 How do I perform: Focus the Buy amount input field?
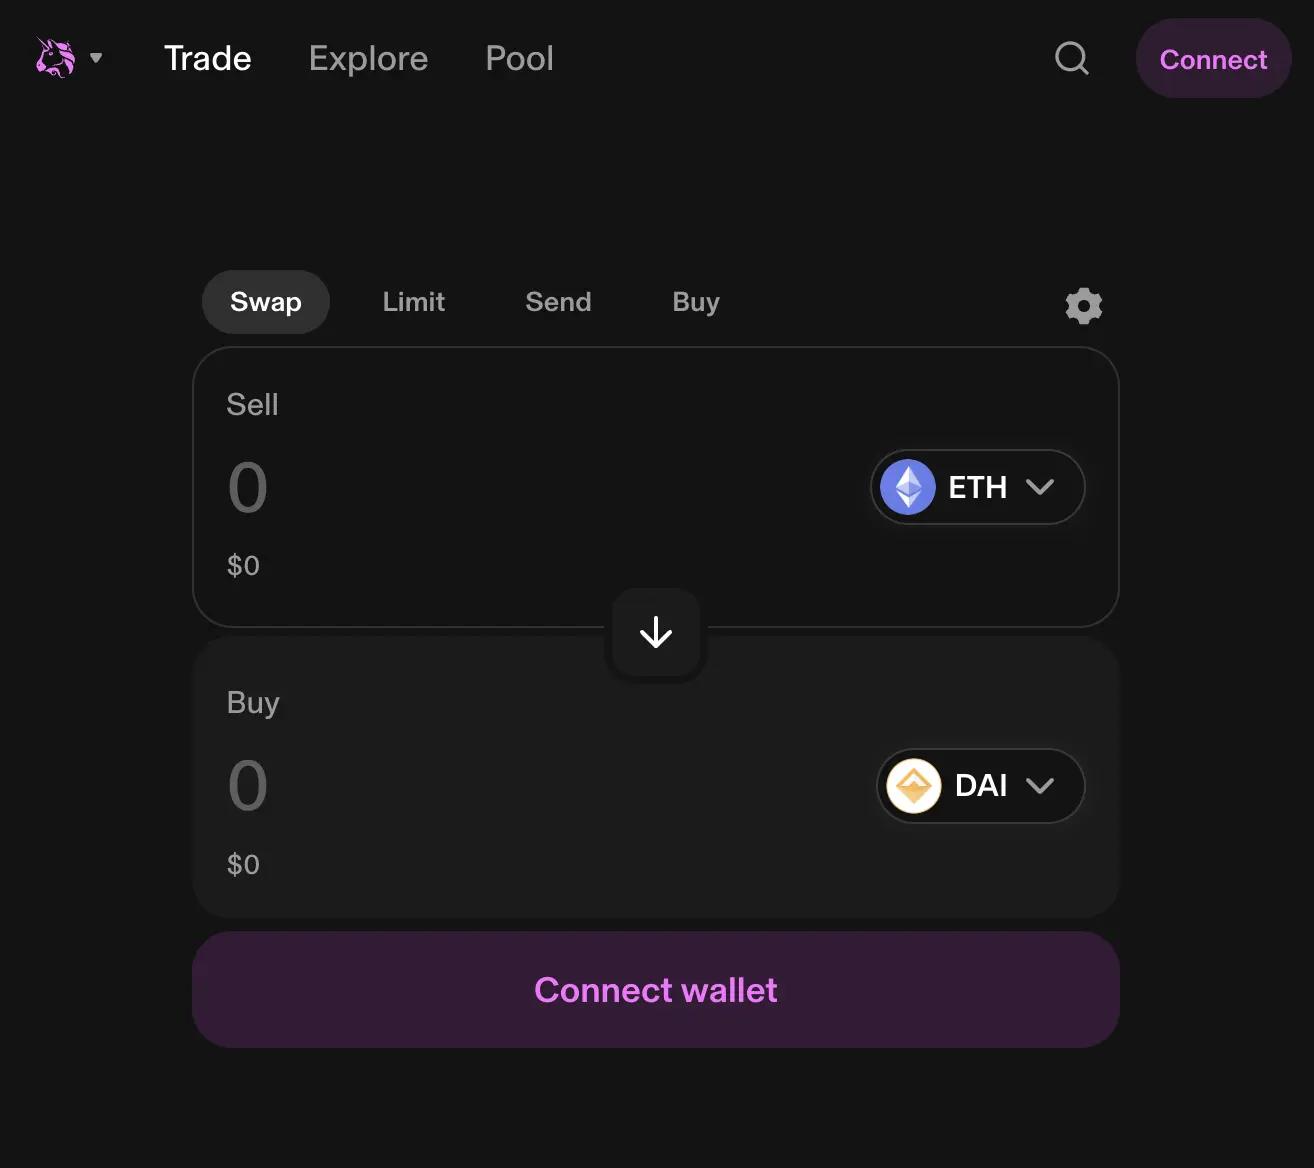[x=540, y=786]
